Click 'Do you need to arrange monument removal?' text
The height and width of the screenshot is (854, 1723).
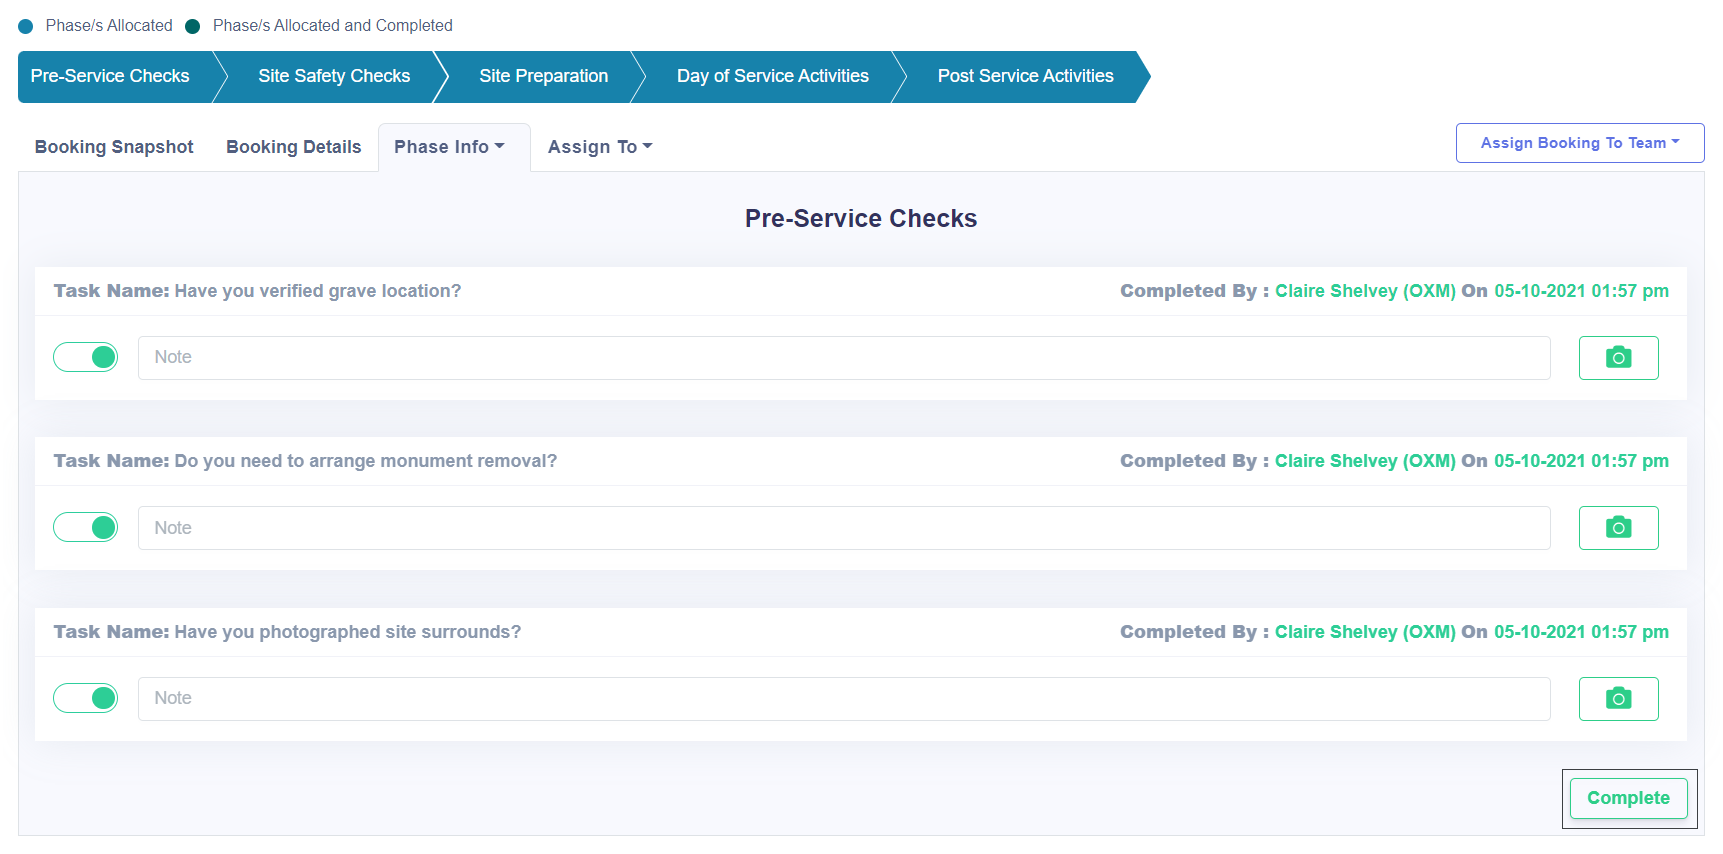(x=366, y=461)
